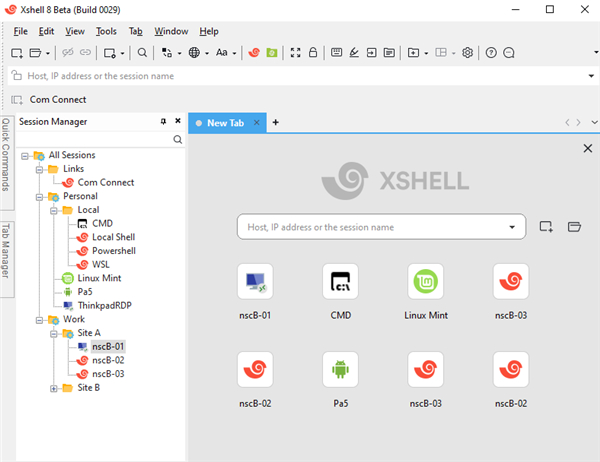Click the New Session toolbar icon

point(17,53)
